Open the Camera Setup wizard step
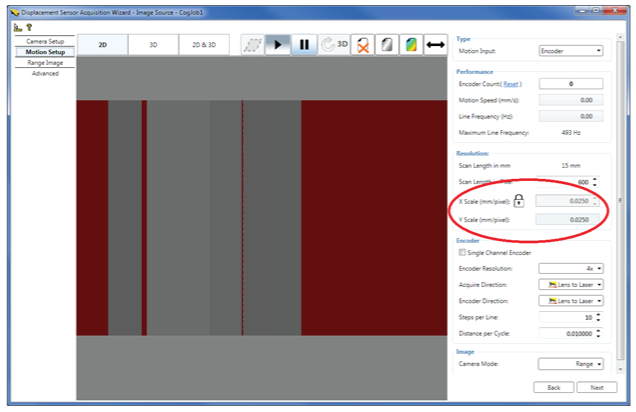Image resolution: width=636 pixels, height=412 pixels. pos(45,41)
